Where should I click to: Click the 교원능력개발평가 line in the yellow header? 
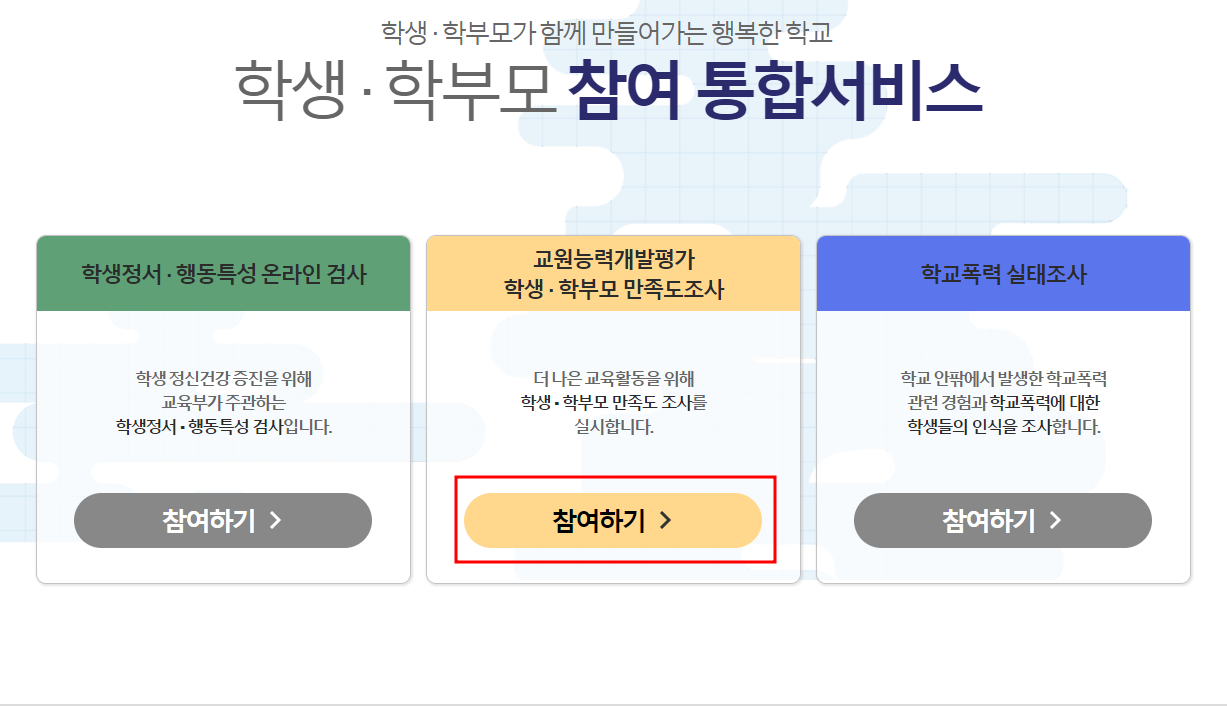[x=613, y=260]
